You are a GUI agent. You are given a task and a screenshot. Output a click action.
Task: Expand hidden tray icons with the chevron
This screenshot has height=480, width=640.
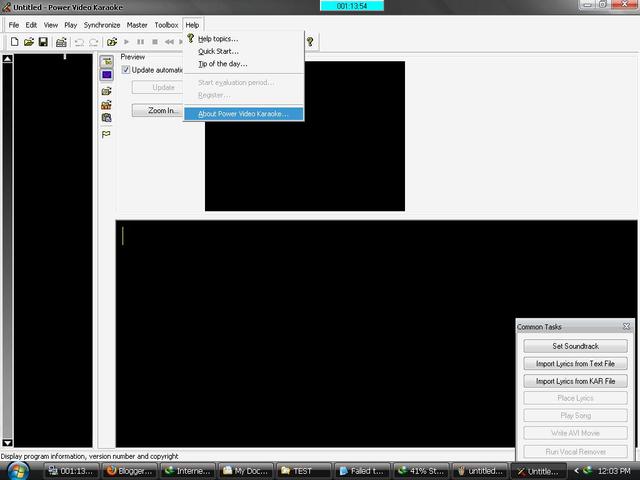(576, 471)
